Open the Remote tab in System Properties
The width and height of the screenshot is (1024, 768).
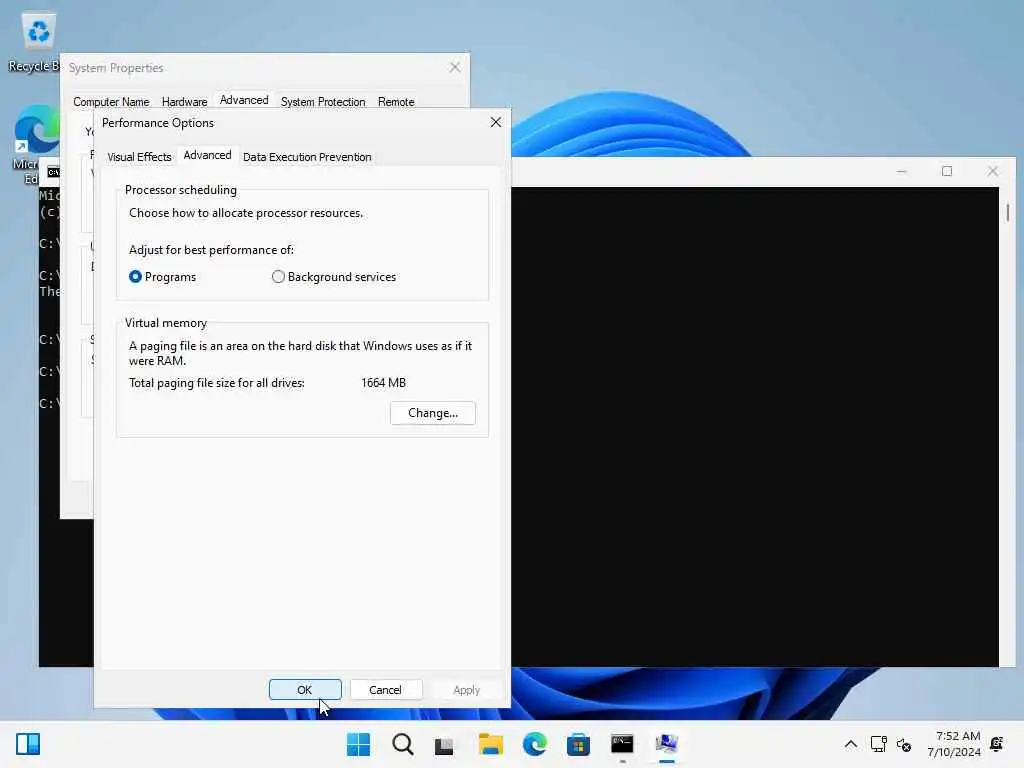pyautogui.click(x=396, y=102)
